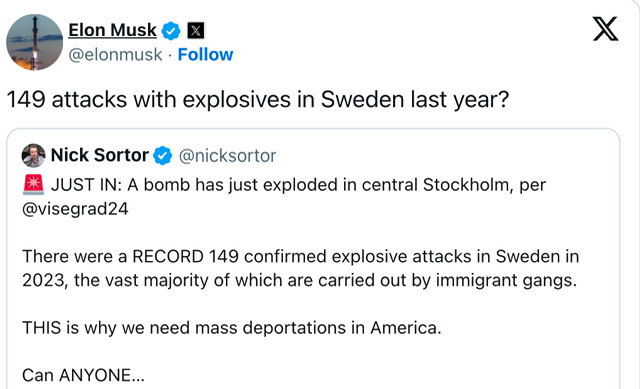Image resolution: width=640 pixels, height=389 pixels.
Task: Open Nick Sortor's small avatar
Action: coord(33,156)
